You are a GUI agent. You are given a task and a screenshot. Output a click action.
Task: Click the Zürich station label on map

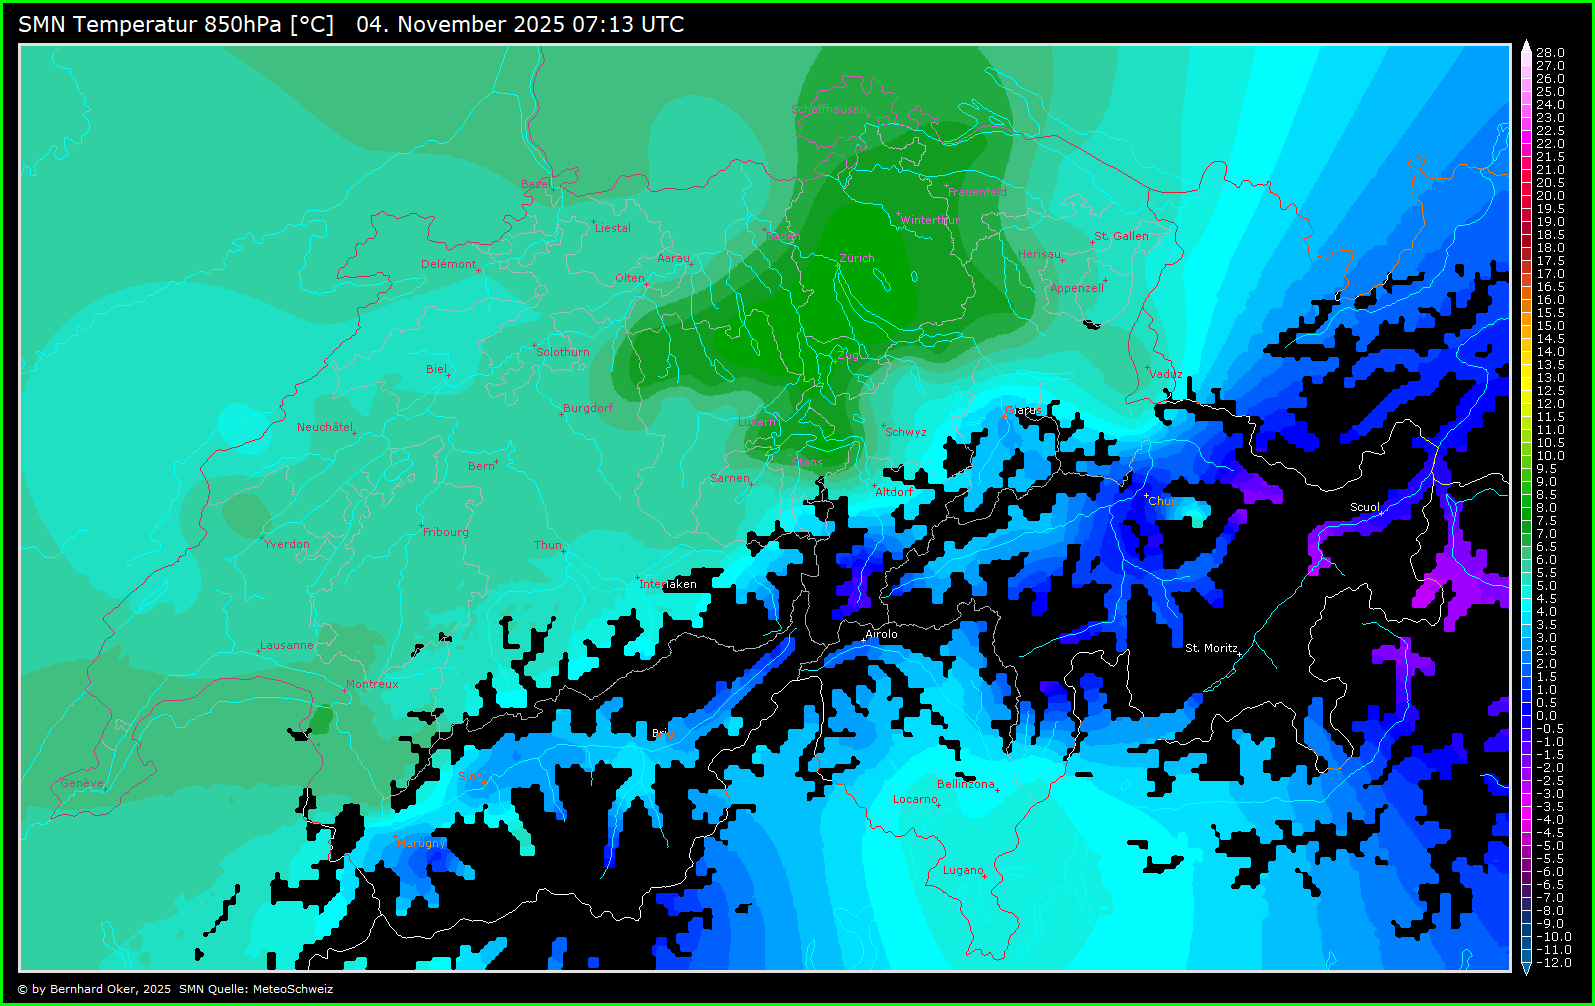point(856,258)
